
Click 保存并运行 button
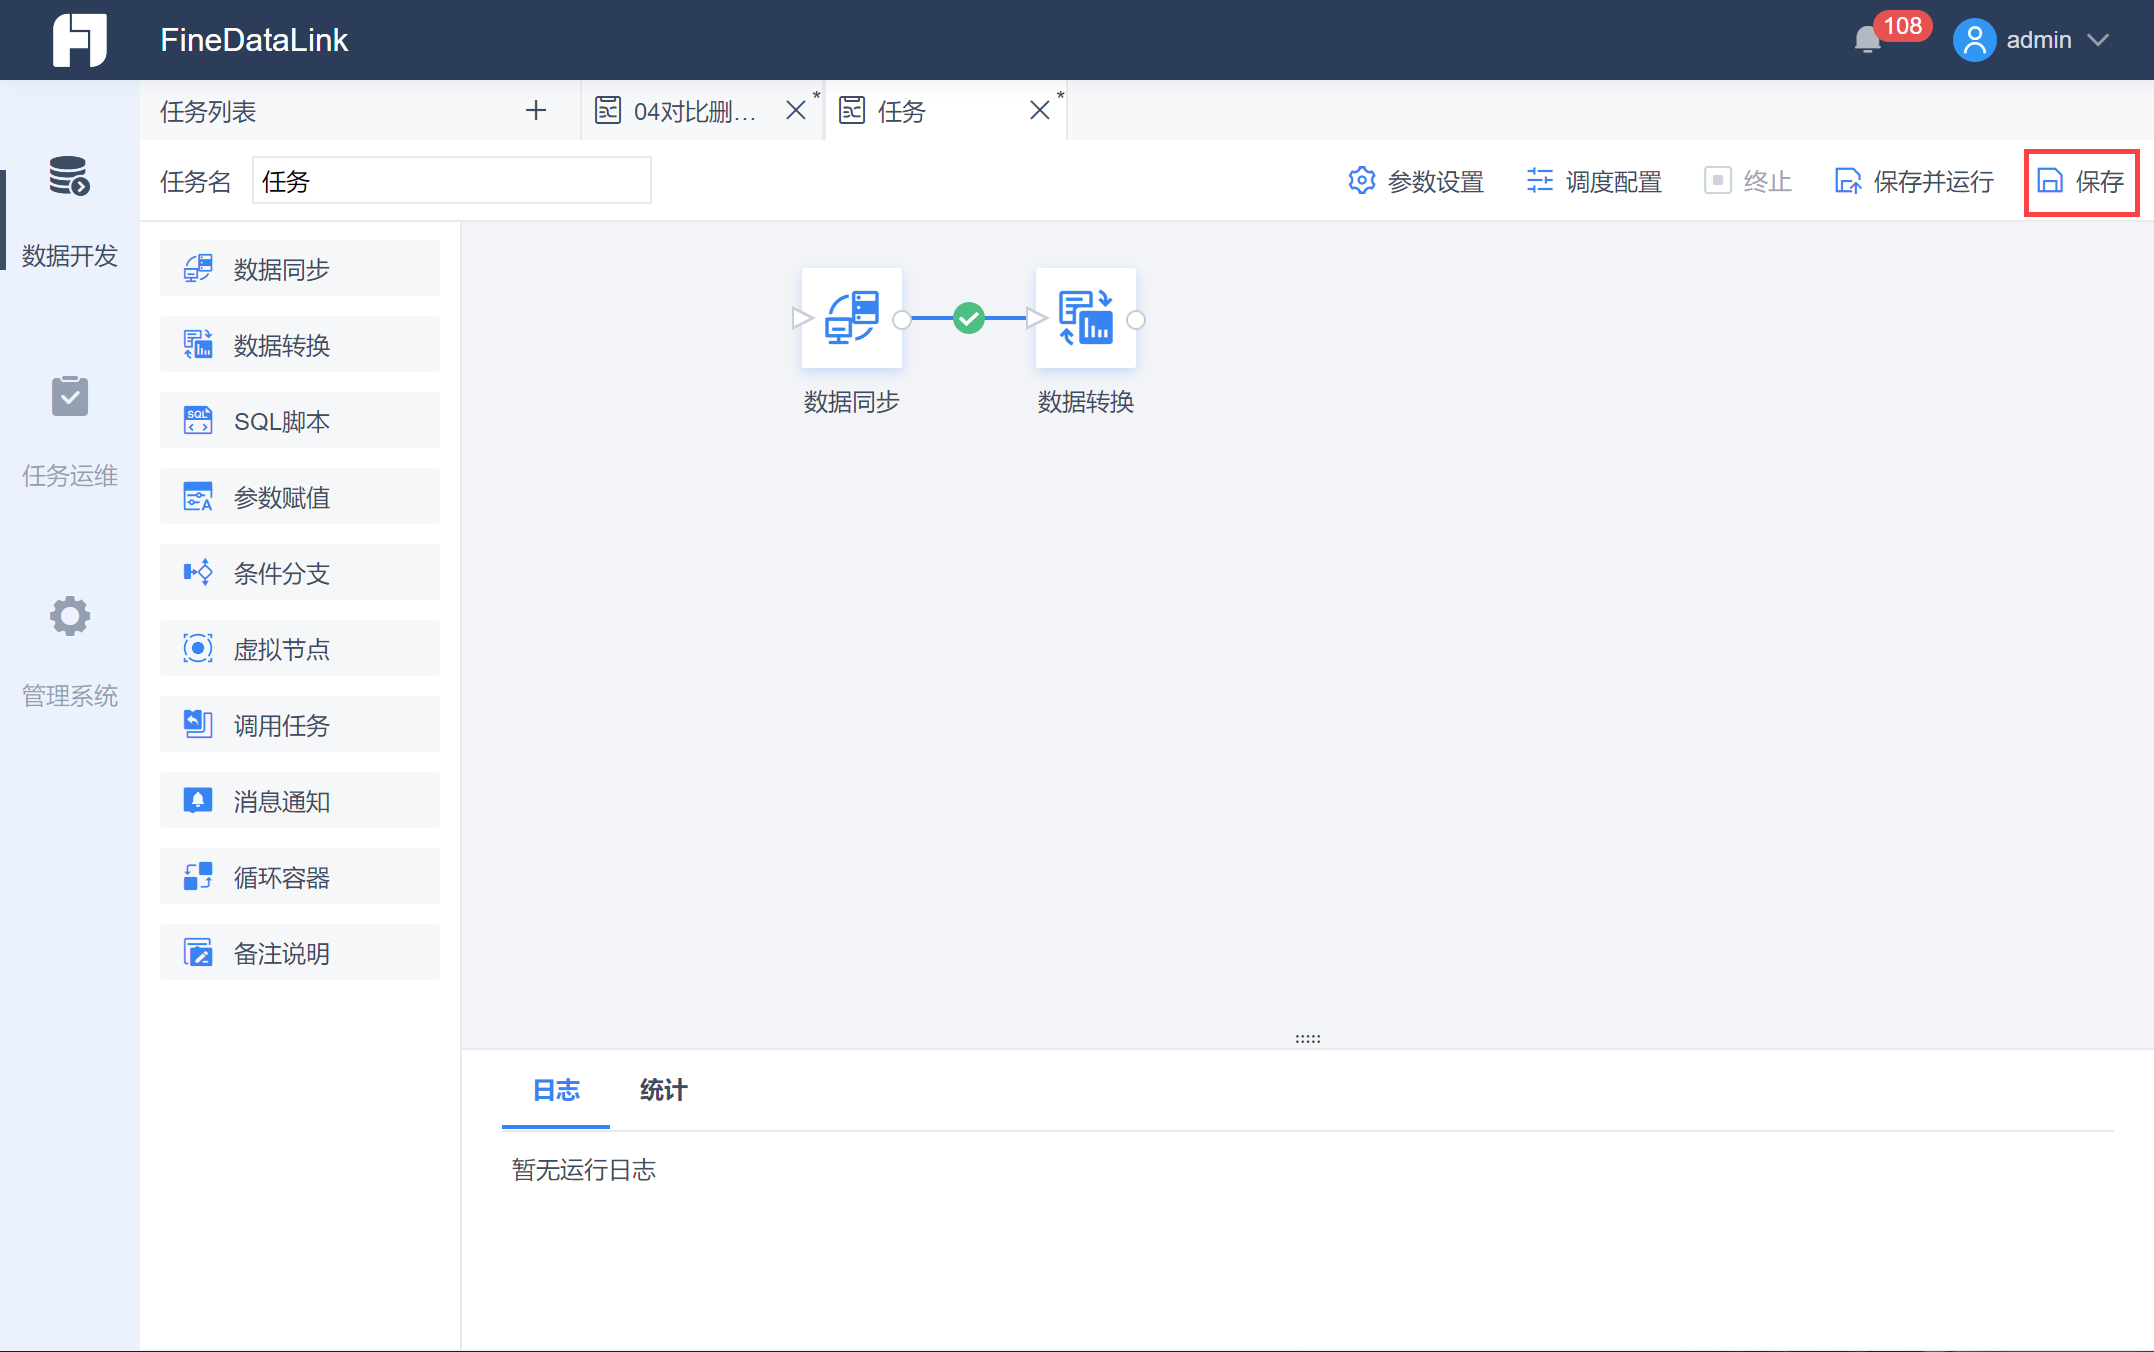tap(1914, 182)
